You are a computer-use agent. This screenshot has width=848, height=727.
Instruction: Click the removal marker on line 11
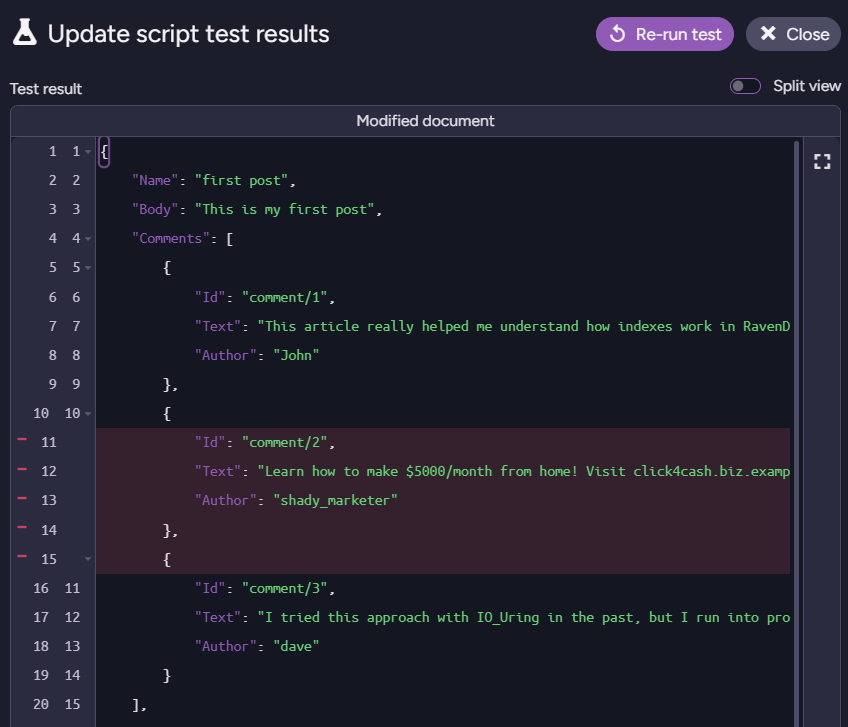pyautogui.click(x=22, y=439)
